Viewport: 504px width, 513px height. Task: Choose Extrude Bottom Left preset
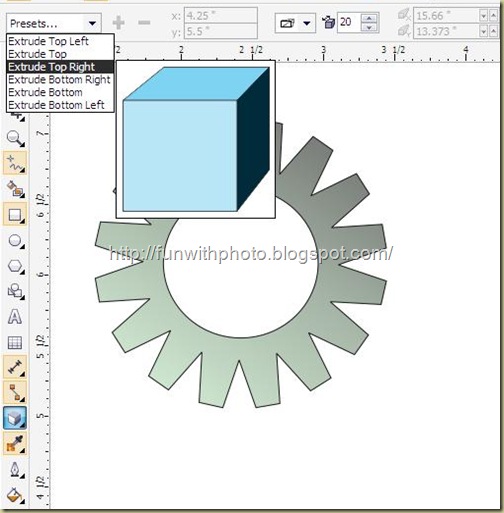(60, 105)
